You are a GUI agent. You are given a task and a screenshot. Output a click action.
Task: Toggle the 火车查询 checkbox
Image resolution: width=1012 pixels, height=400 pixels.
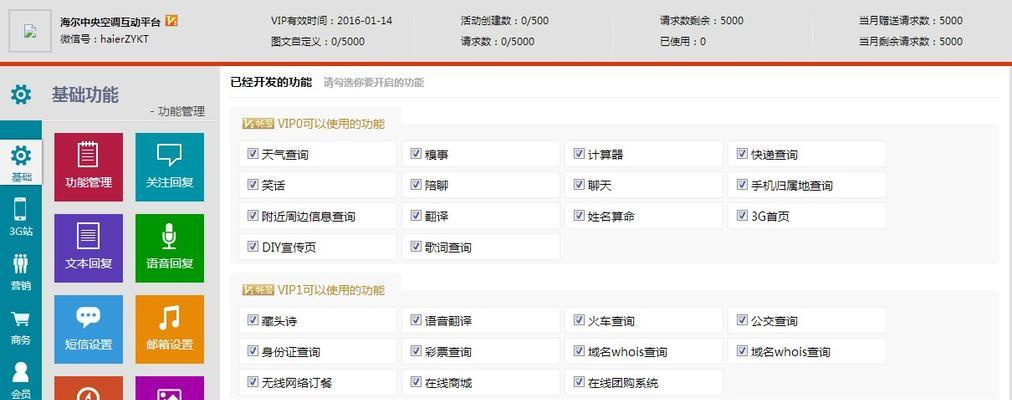(579, 320)
